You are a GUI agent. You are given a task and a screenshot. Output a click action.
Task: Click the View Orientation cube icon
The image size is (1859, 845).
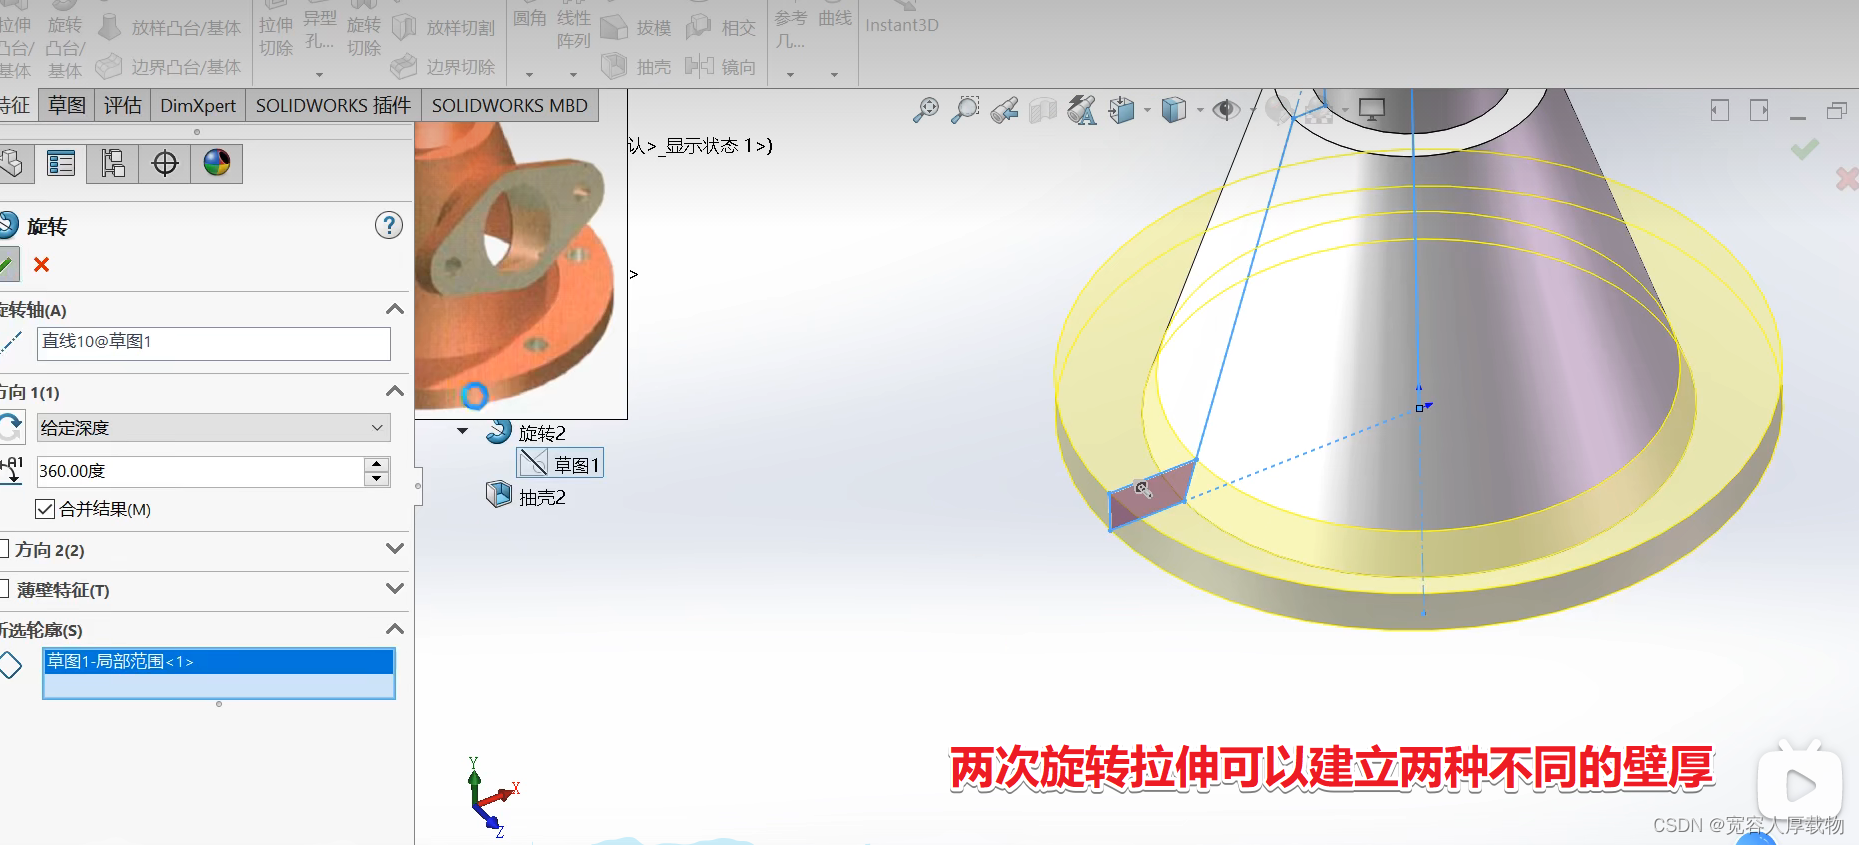tap(1122, 110)
